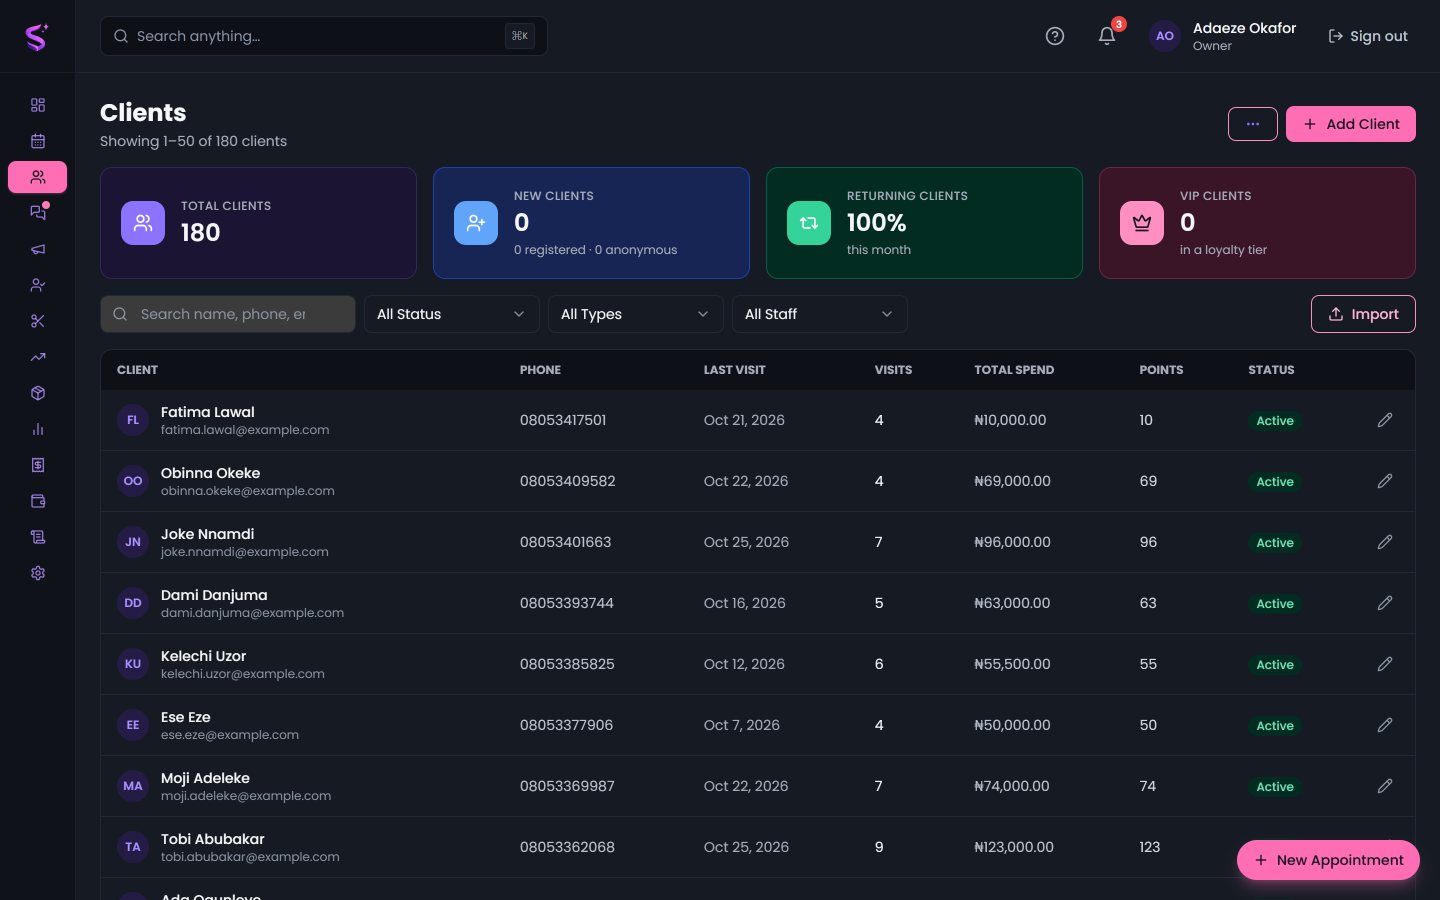Screen dimensions: 1440x900
Task: Edit Joke Nnamdi with the pencil icon
Action: [x=1385, y=542]
